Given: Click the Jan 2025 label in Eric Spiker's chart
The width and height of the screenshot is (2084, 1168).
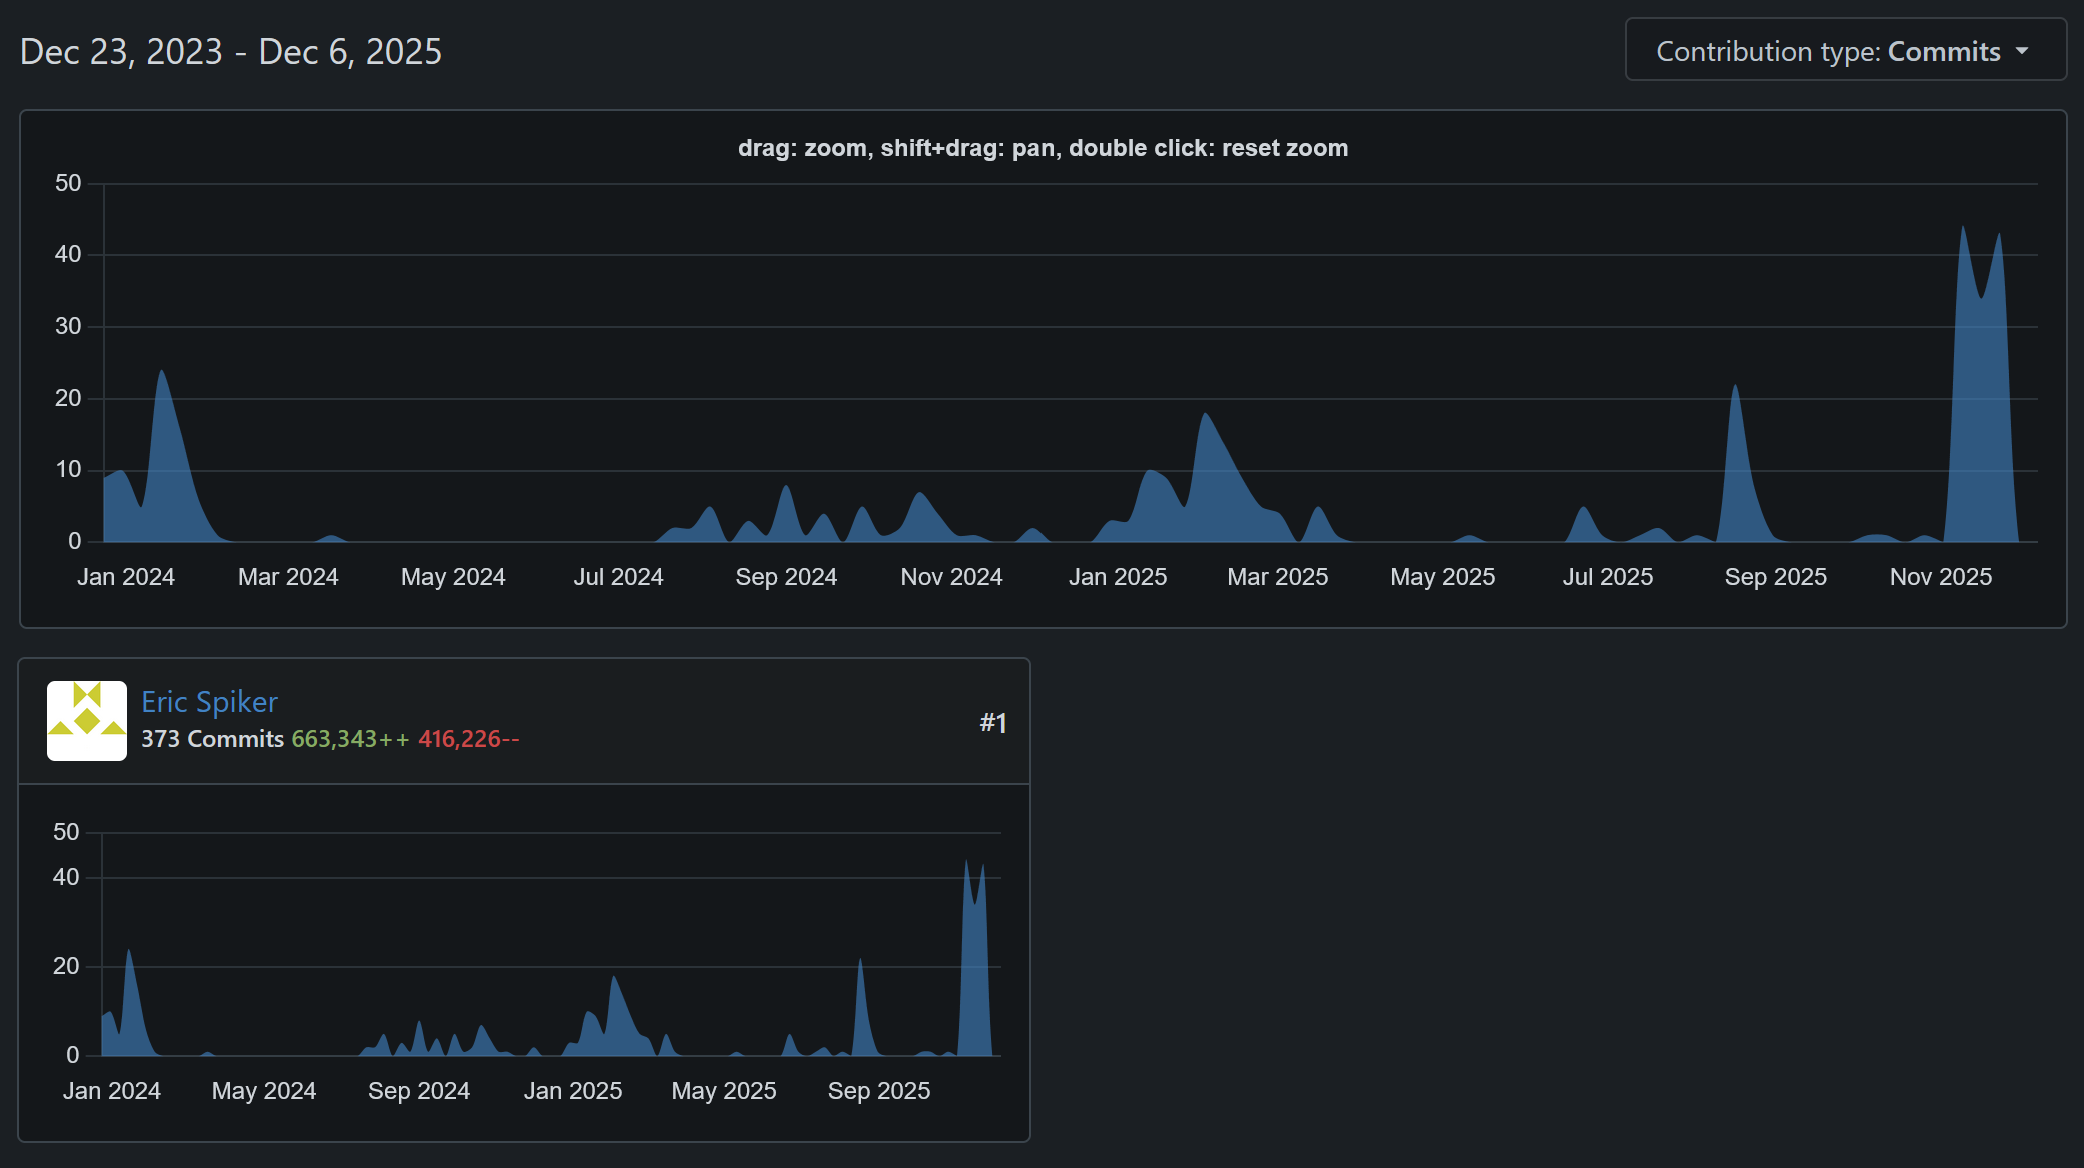Looking at the screenshot, I should (573, 1091).
